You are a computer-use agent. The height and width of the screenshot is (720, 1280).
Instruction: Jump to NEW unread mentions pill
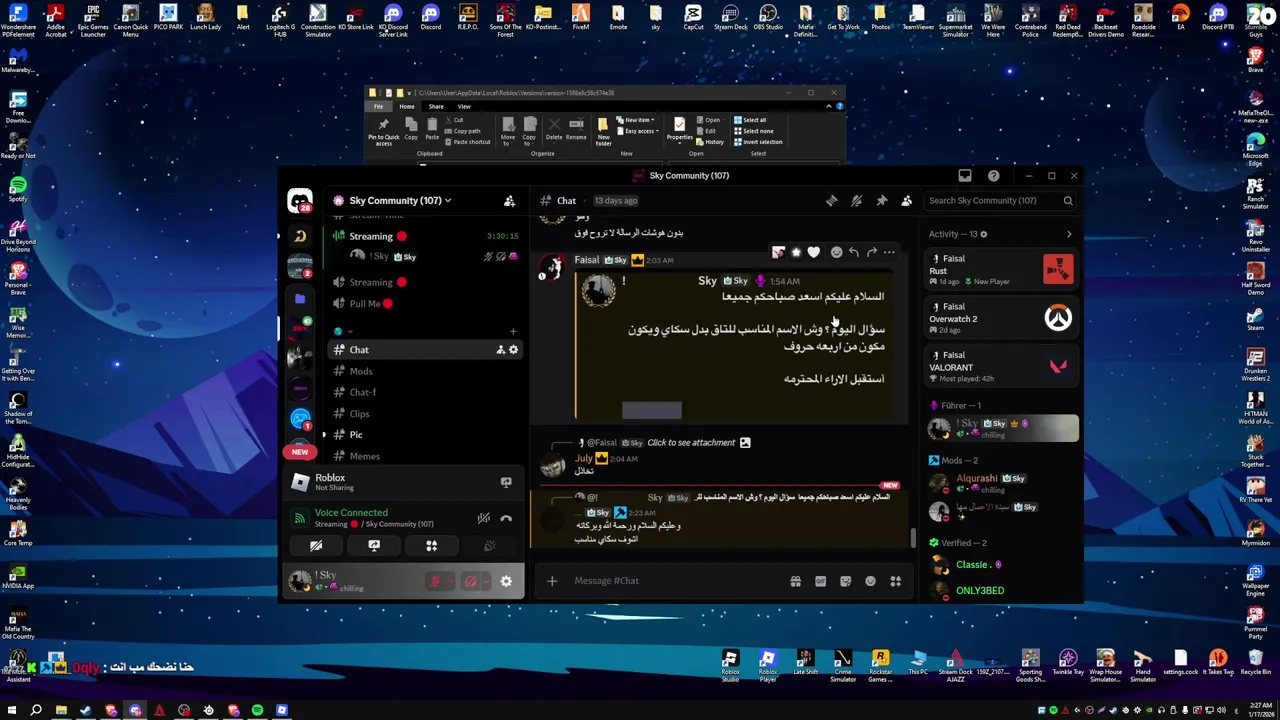300,452
